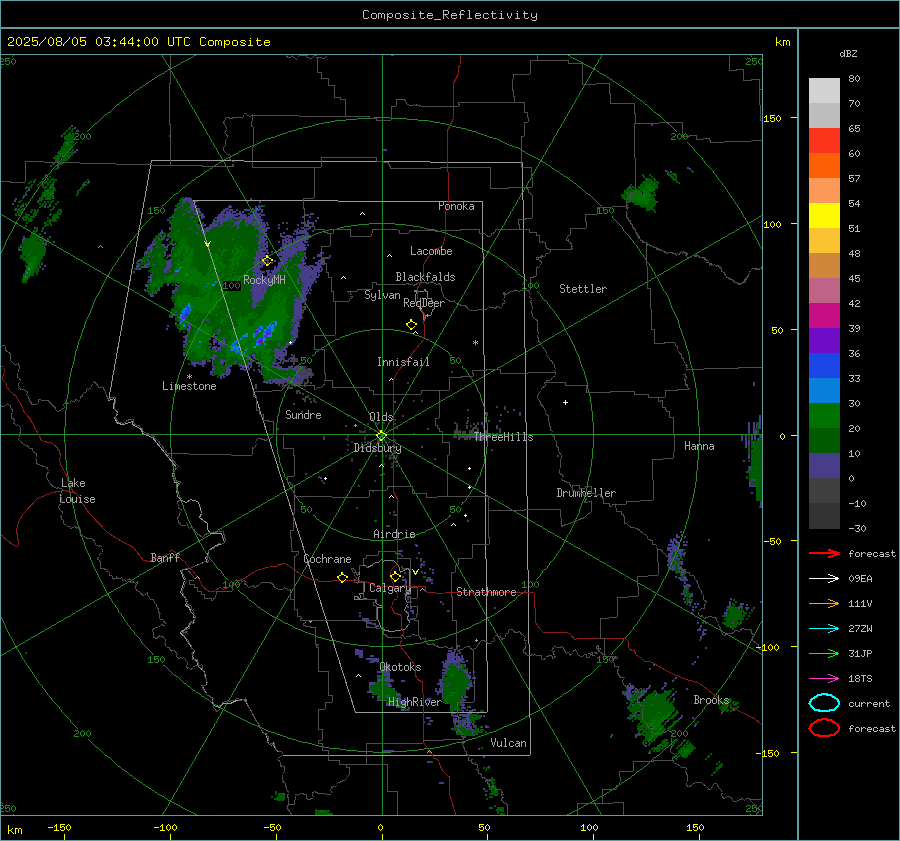
Task: Click the white 09EA arrow icon
Action: point(824,579)
